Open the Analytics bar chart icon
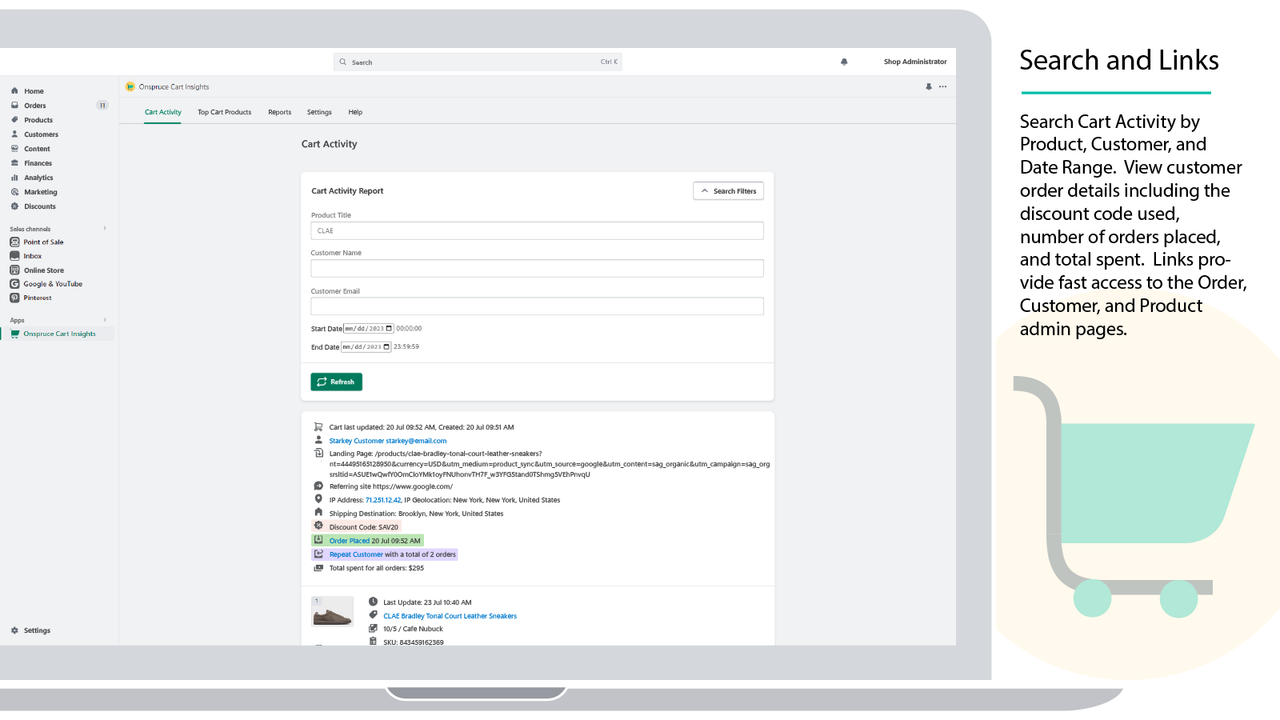 click(15, 178)
